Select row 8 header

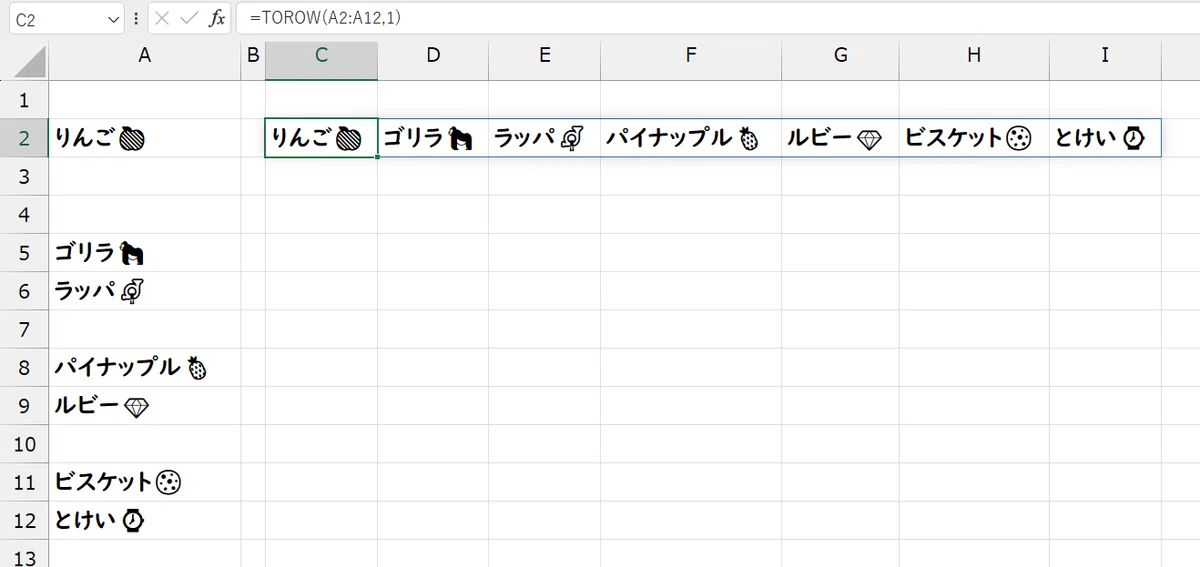click(x=25, y=367)
